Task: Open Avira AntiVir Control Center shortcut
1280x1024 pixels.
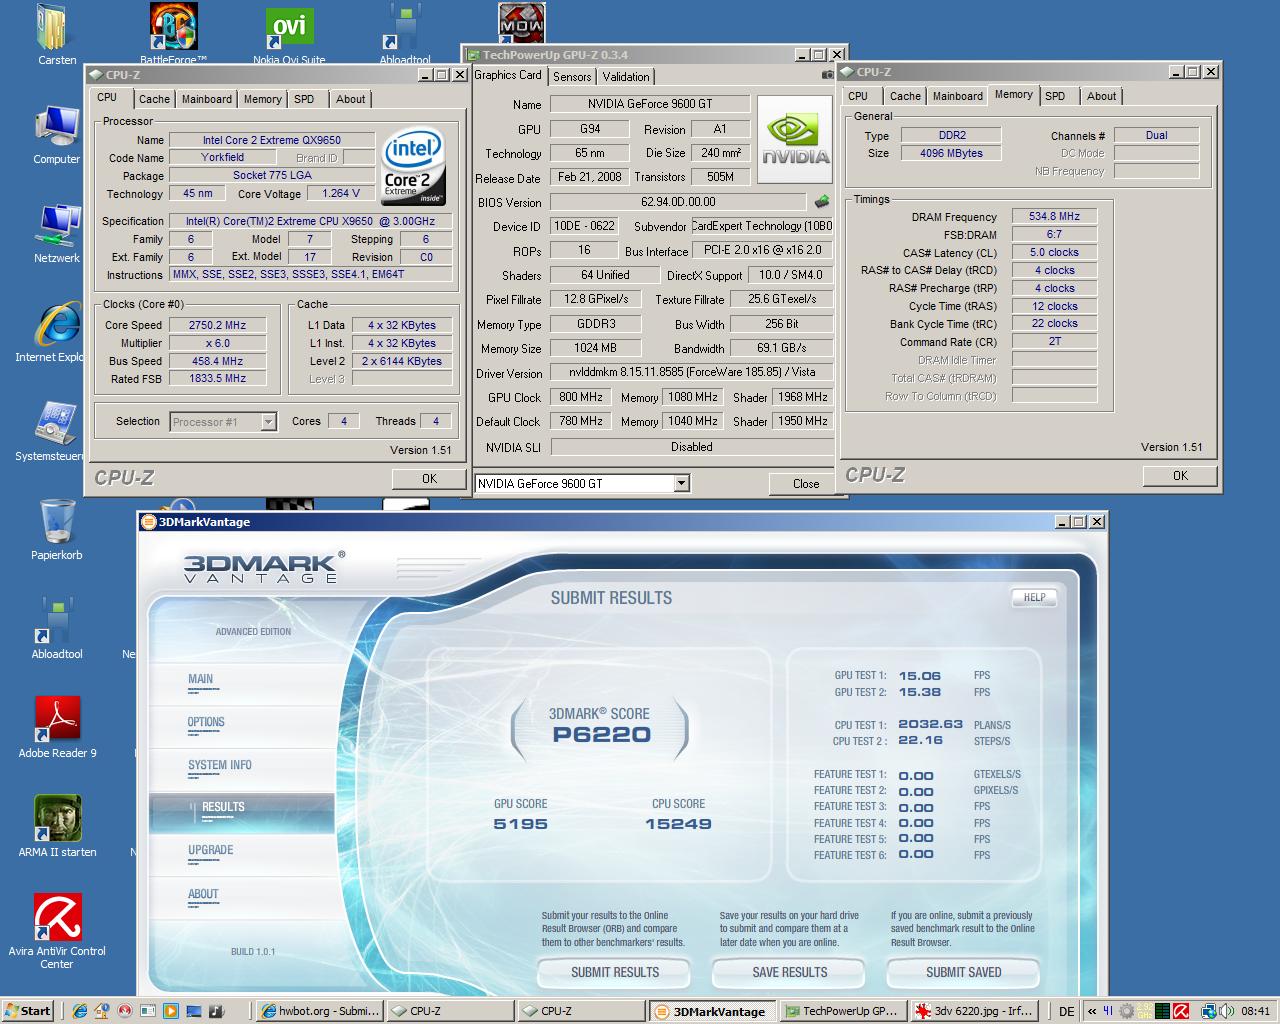Action: pyautogui.click(x=57, y=932)
